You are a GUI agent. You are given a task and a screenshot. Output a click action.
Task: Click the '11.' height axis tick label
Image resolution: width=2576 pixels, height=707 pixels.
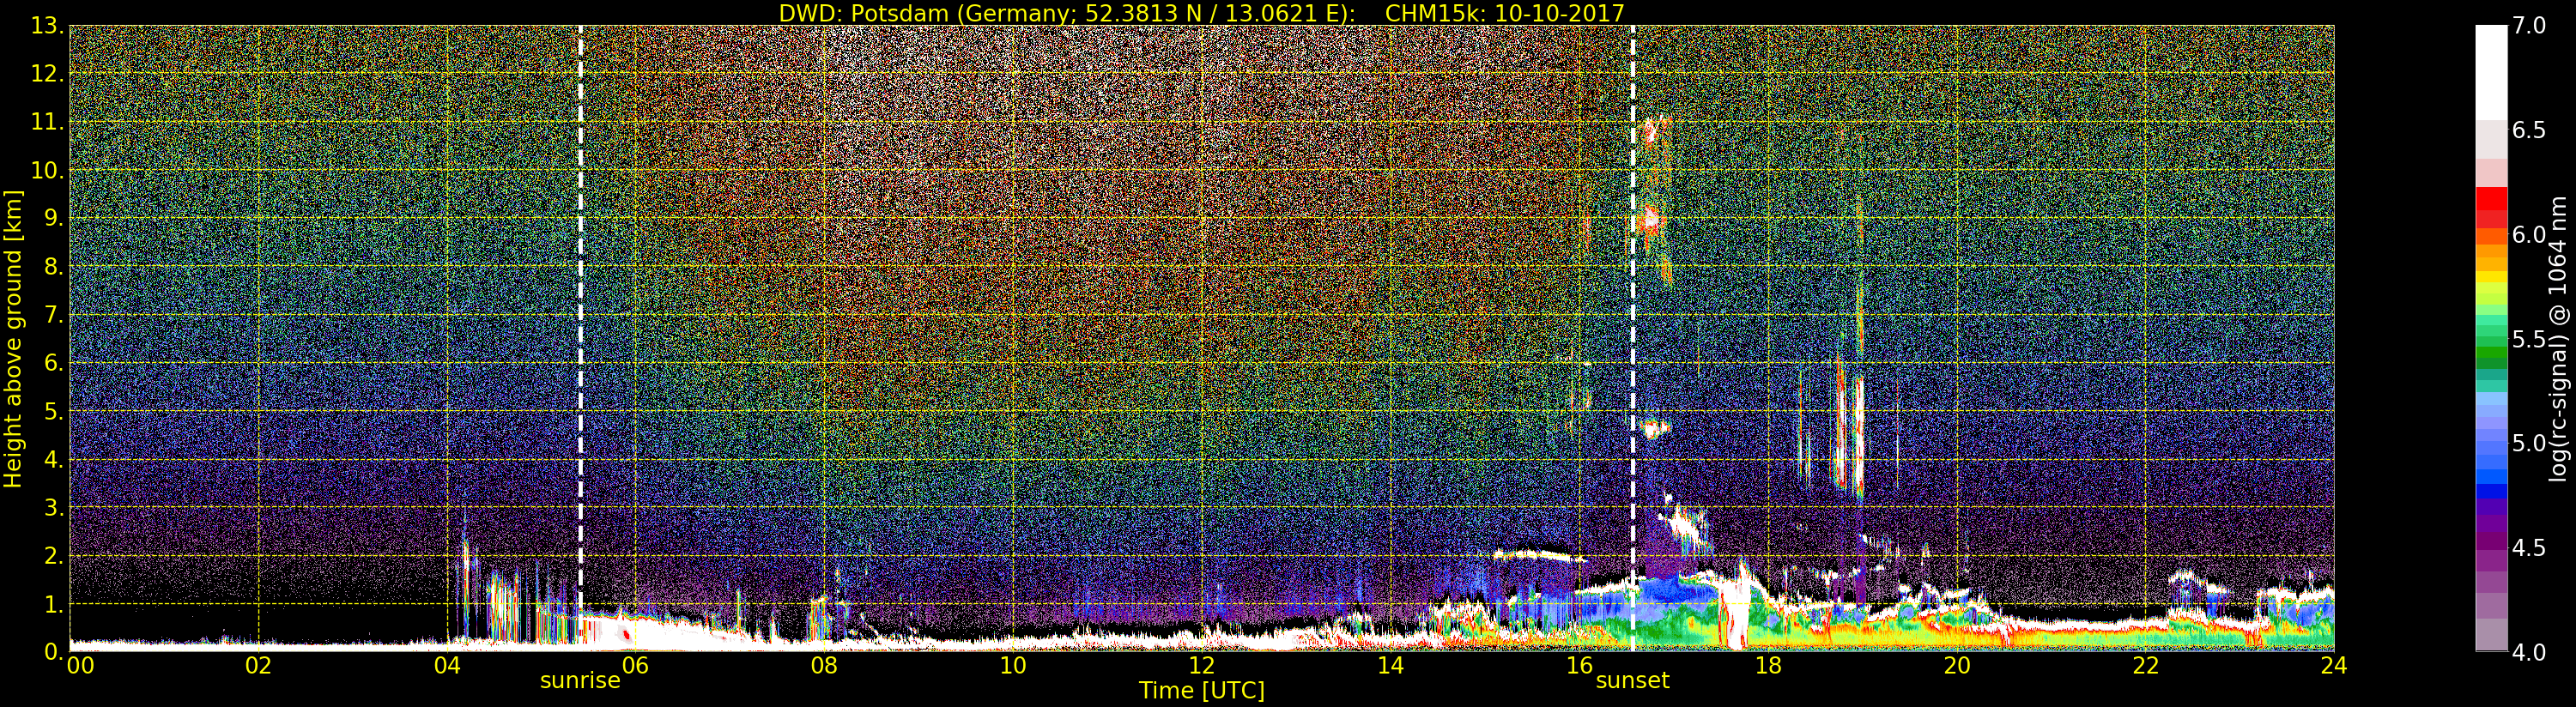[47, 122]
